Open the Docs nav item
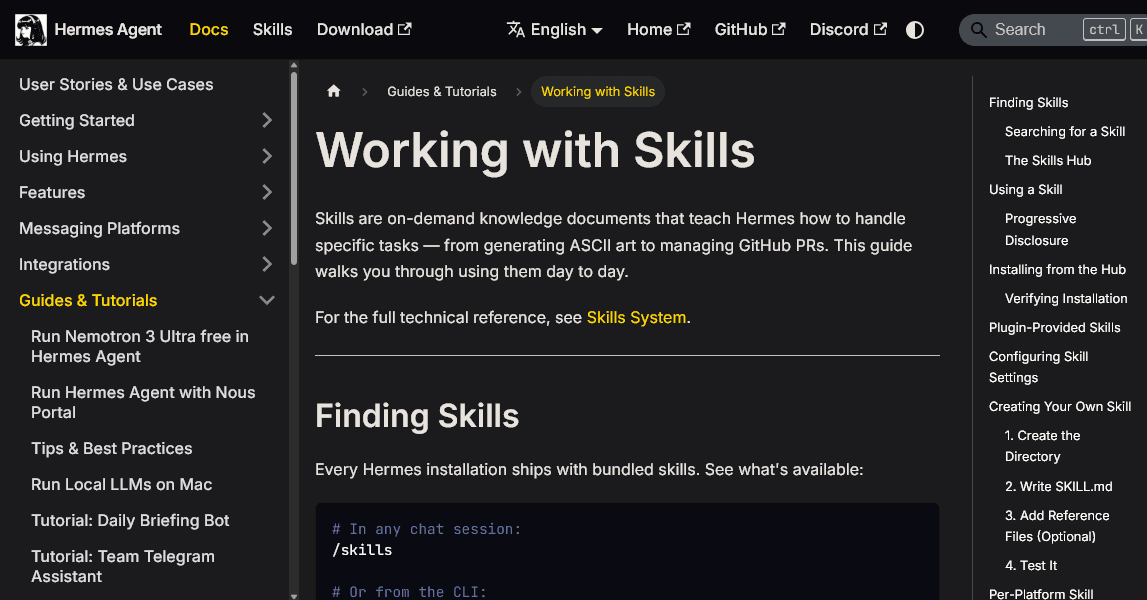 click(x=208, y=30)
